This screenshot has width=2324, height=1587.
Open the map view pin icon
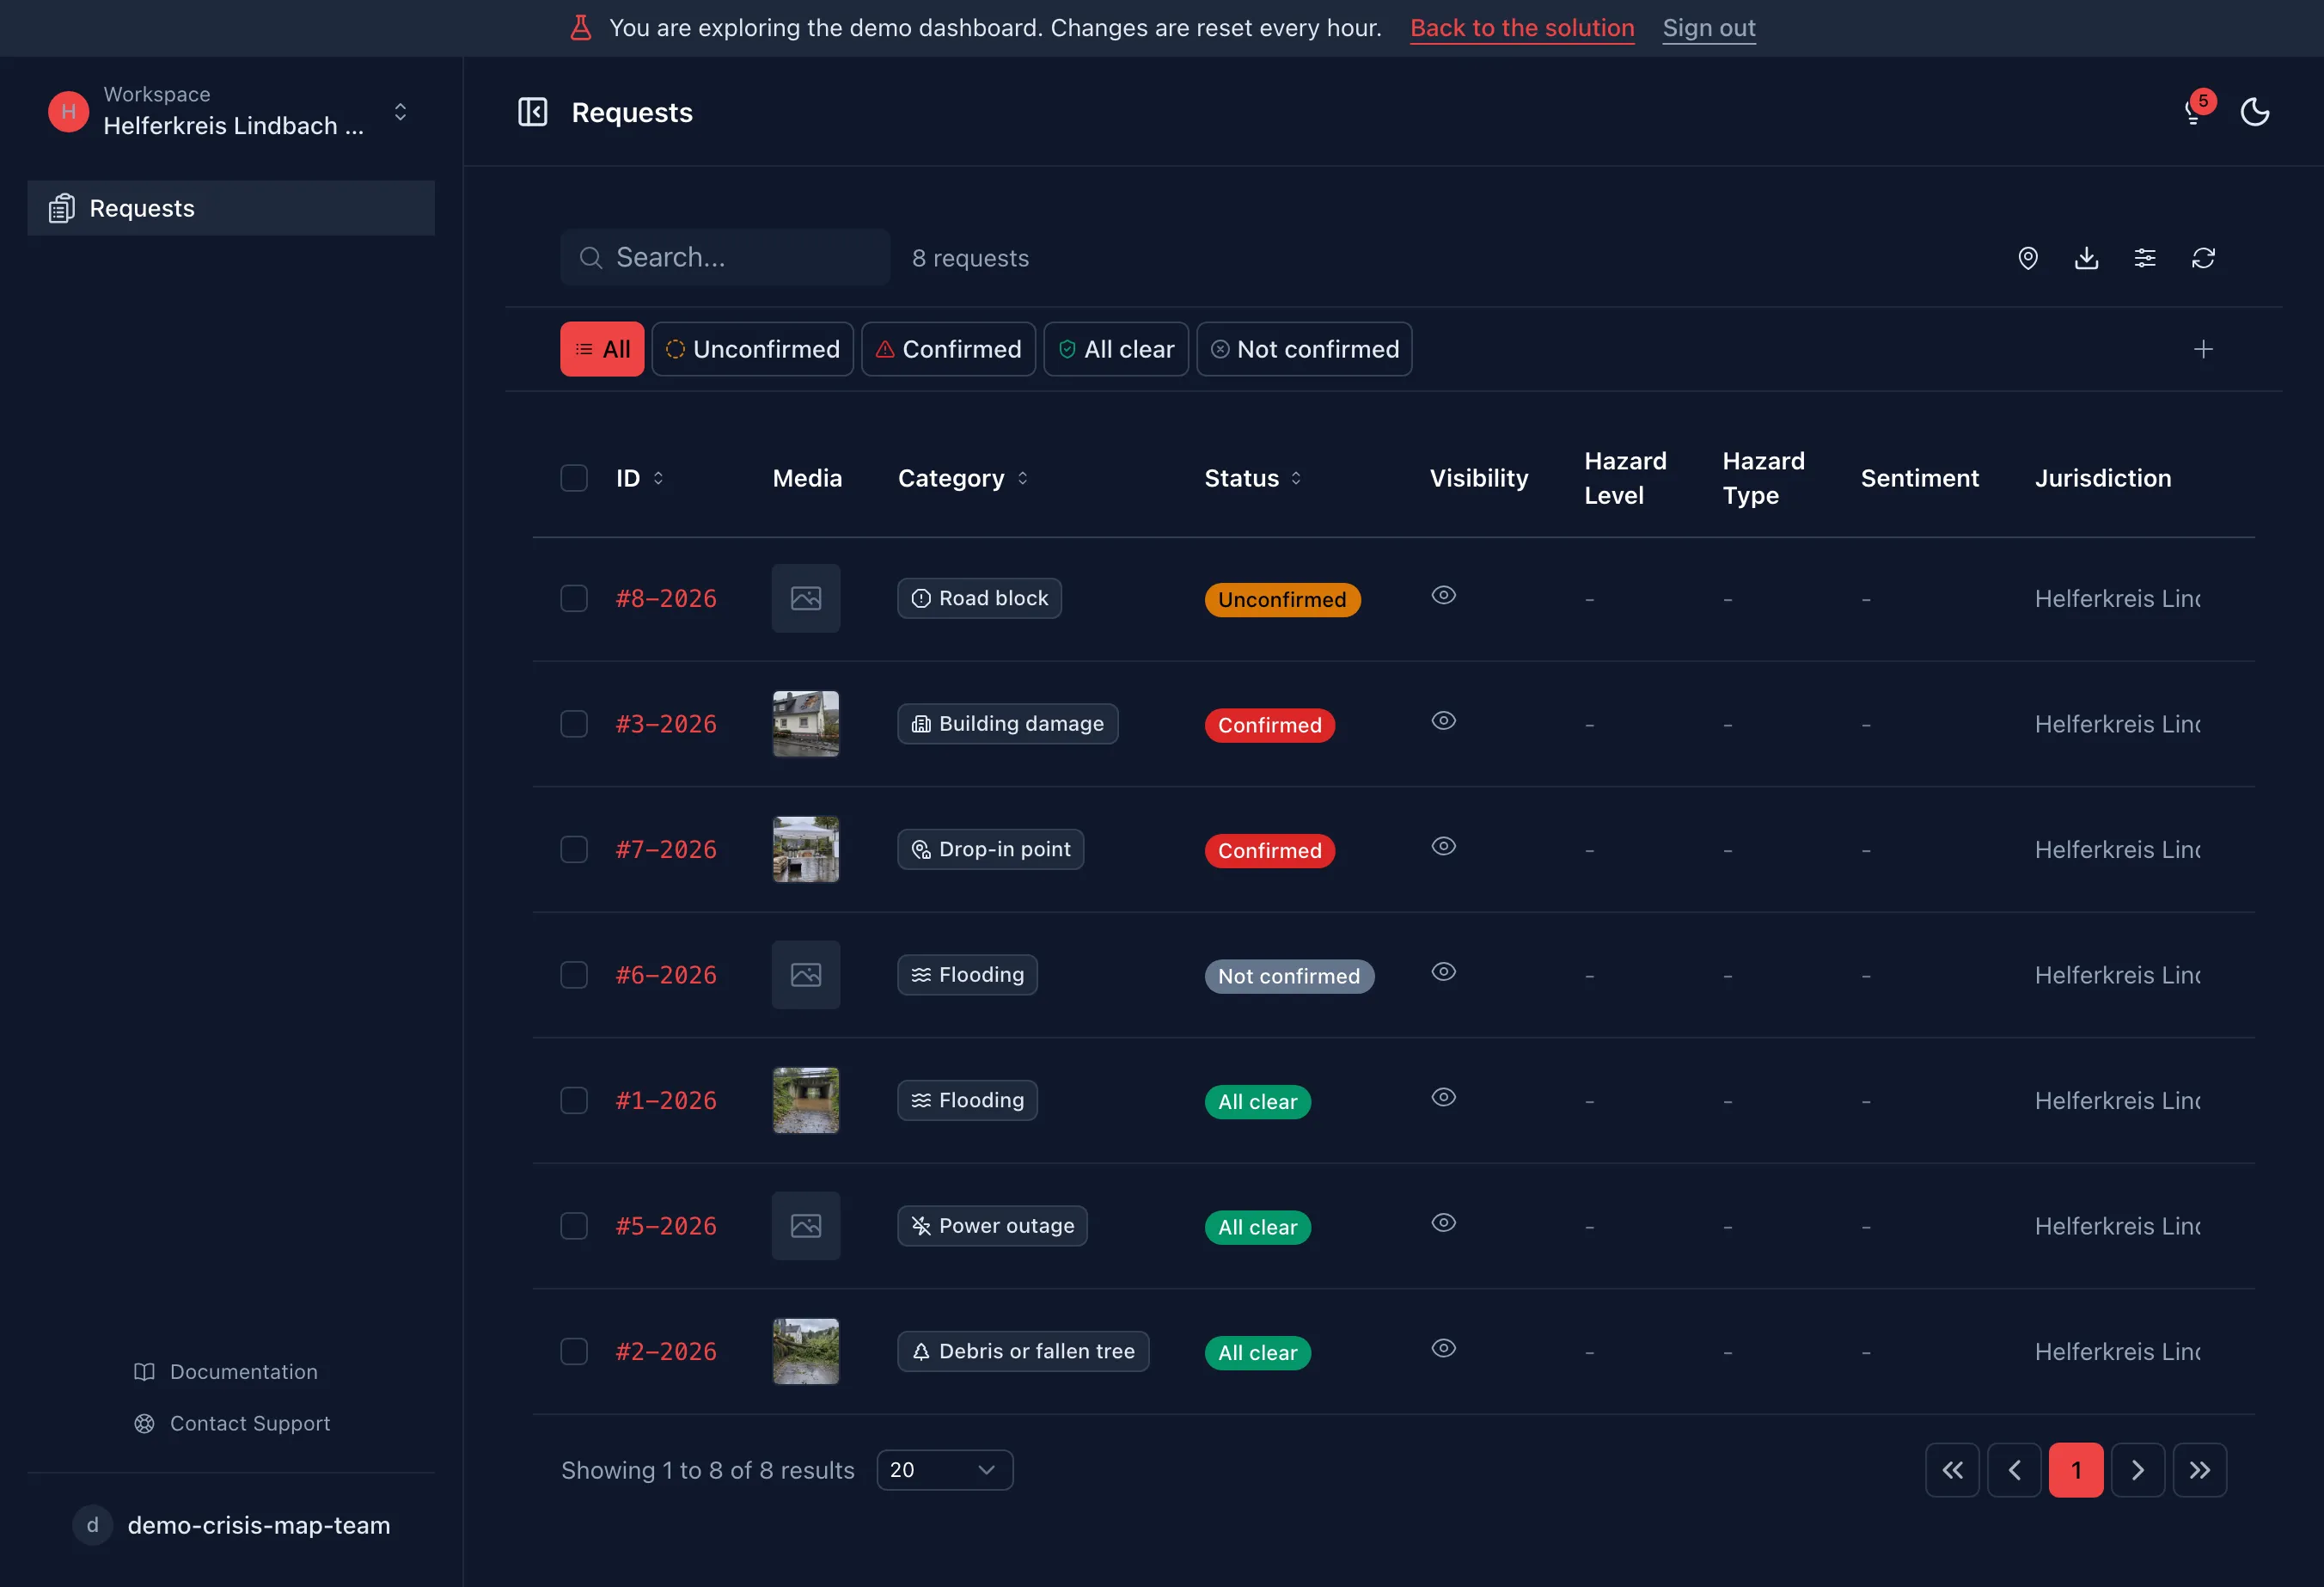pyautogui.click(x=2027, y=258)
